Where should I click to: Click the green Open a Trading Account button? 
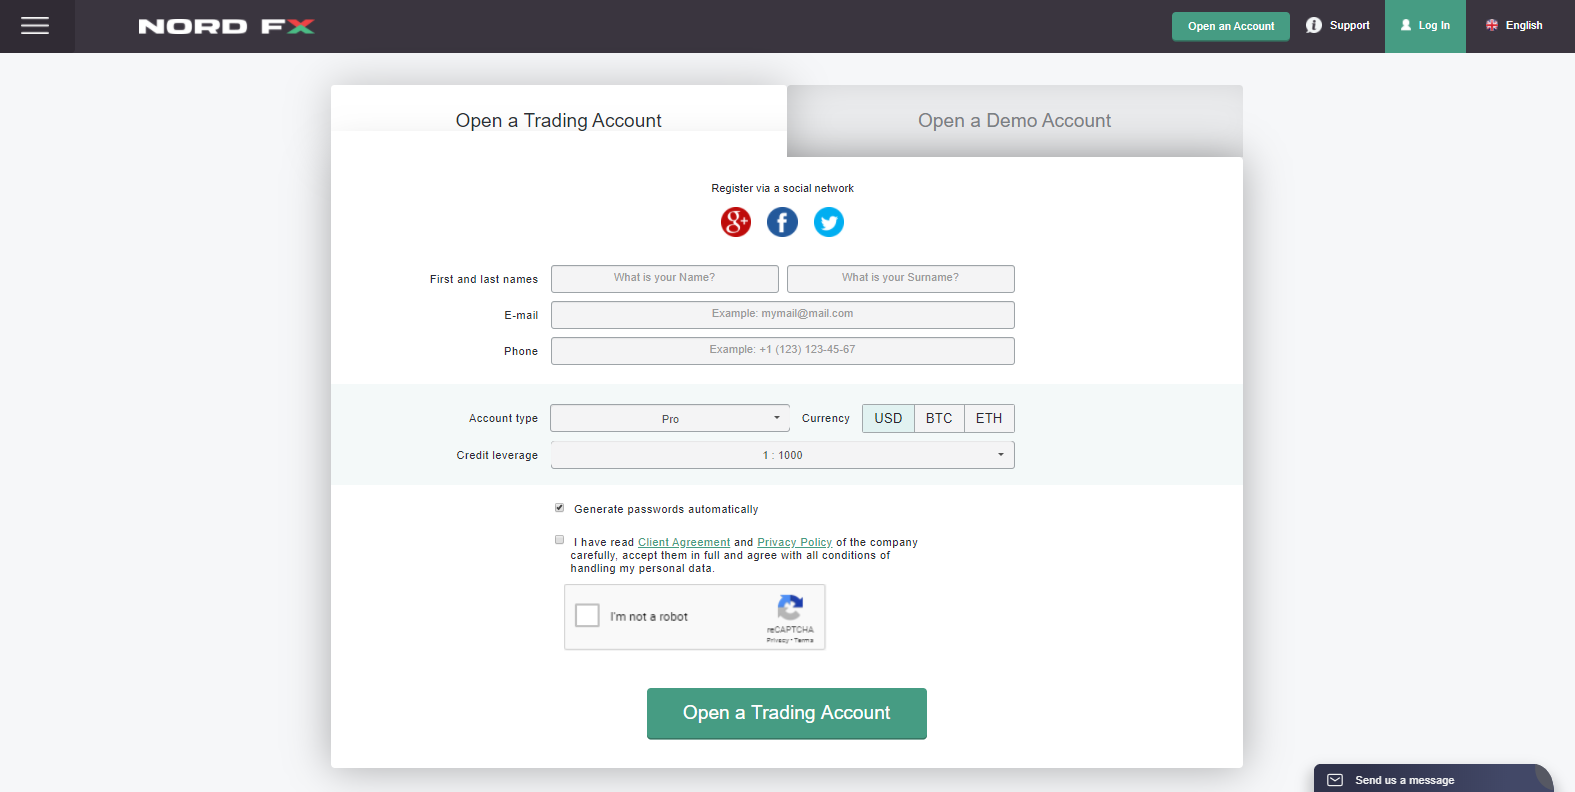[x=787, y=713]
